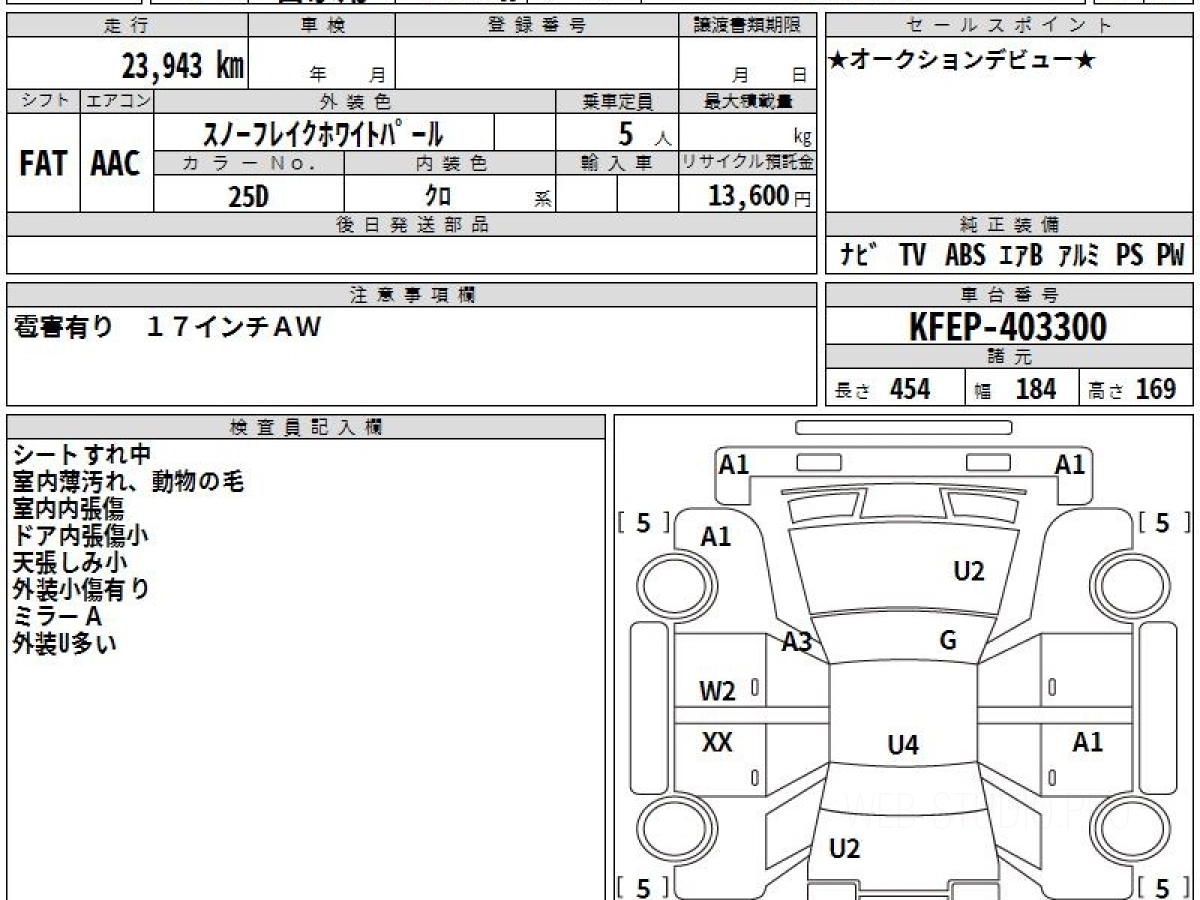Select the アルミ wheels equipment entry

coord(1080,255)
